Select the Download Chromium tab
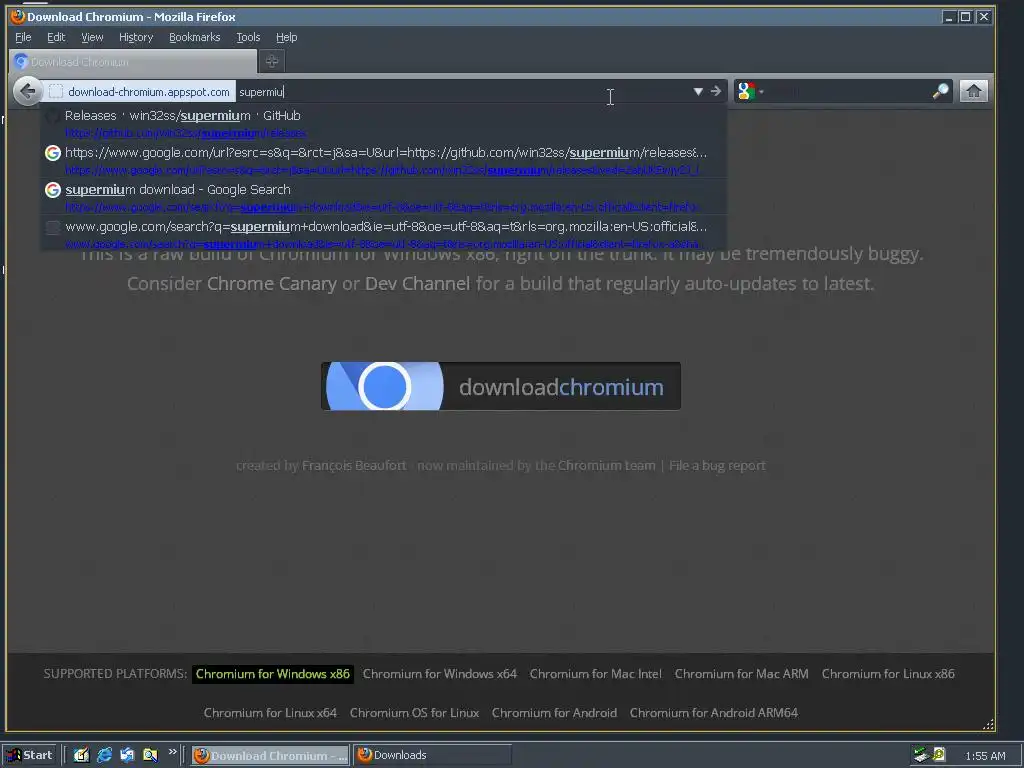Screen dimensions: 1024x768 point(133,62)
